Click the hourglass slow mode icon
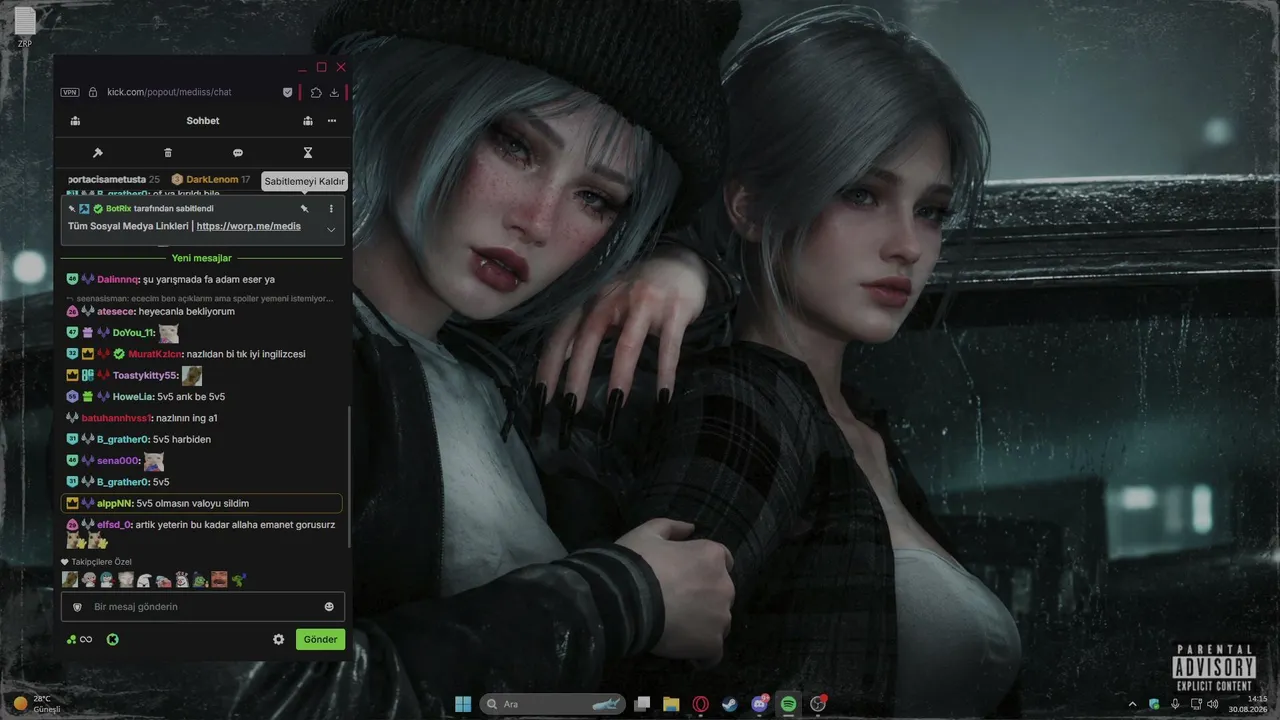 (x=308, y=153)
